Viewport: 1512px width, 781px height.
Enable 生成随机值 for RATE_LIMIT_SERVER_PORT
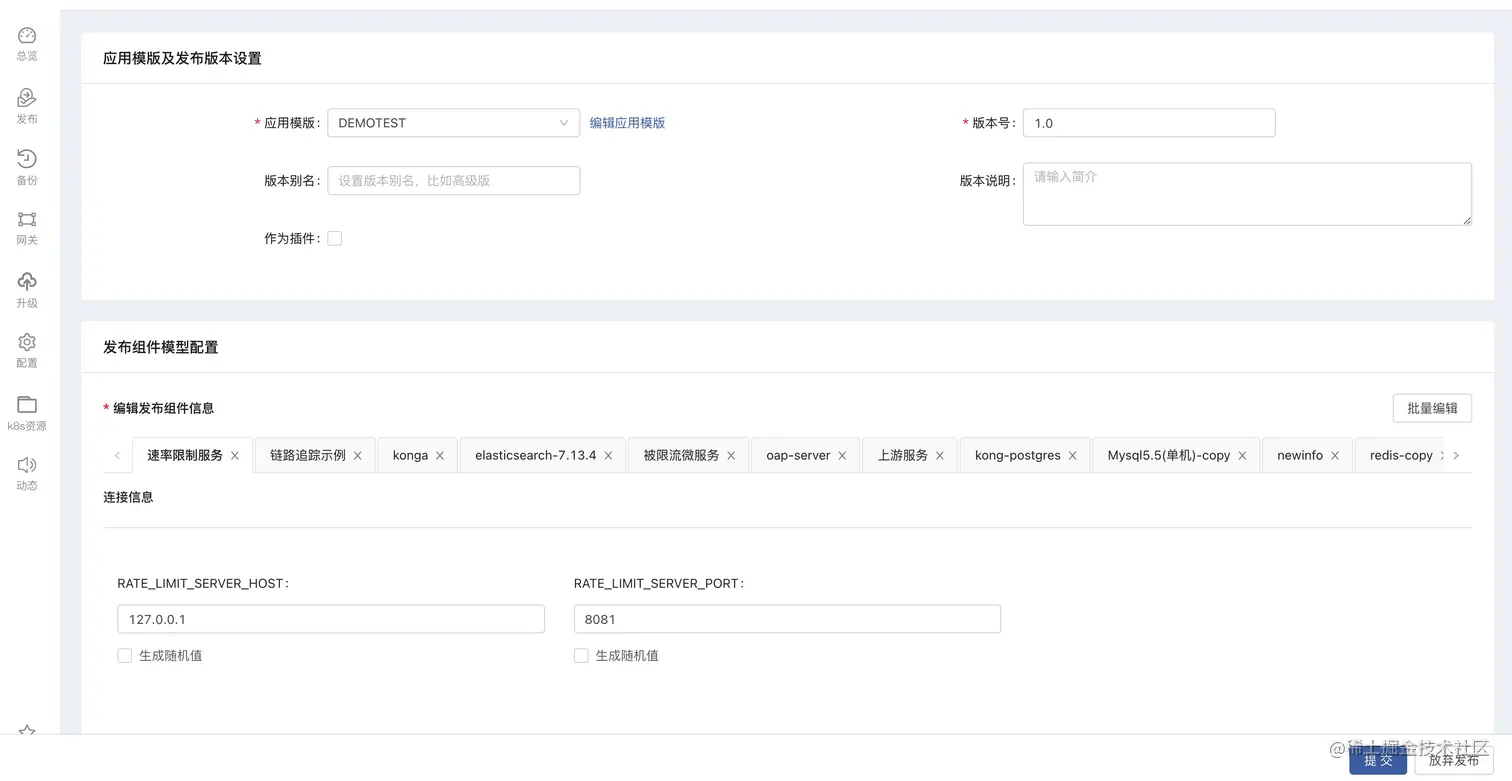[581, 656]
